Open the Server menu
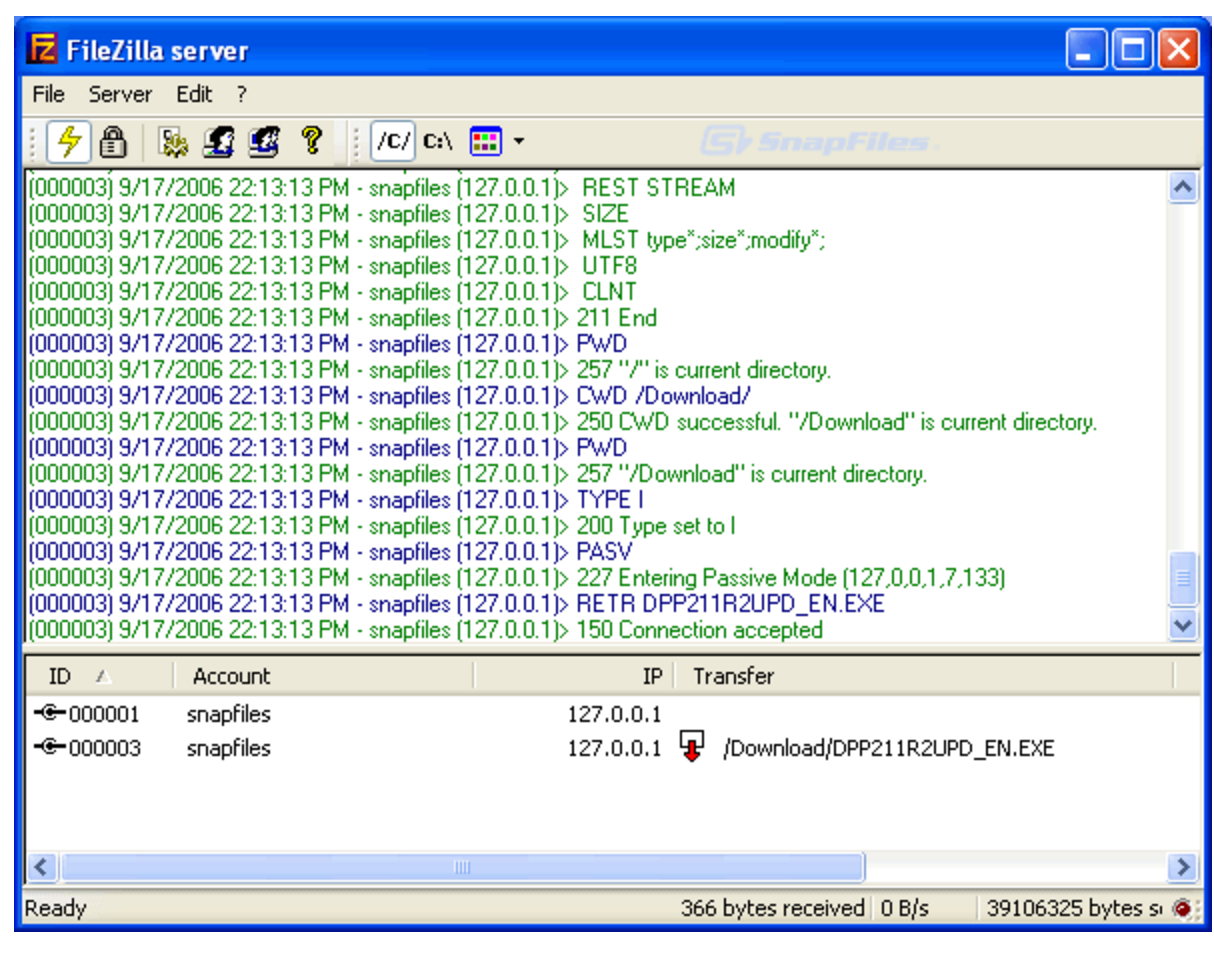 [x=120, y=95]
